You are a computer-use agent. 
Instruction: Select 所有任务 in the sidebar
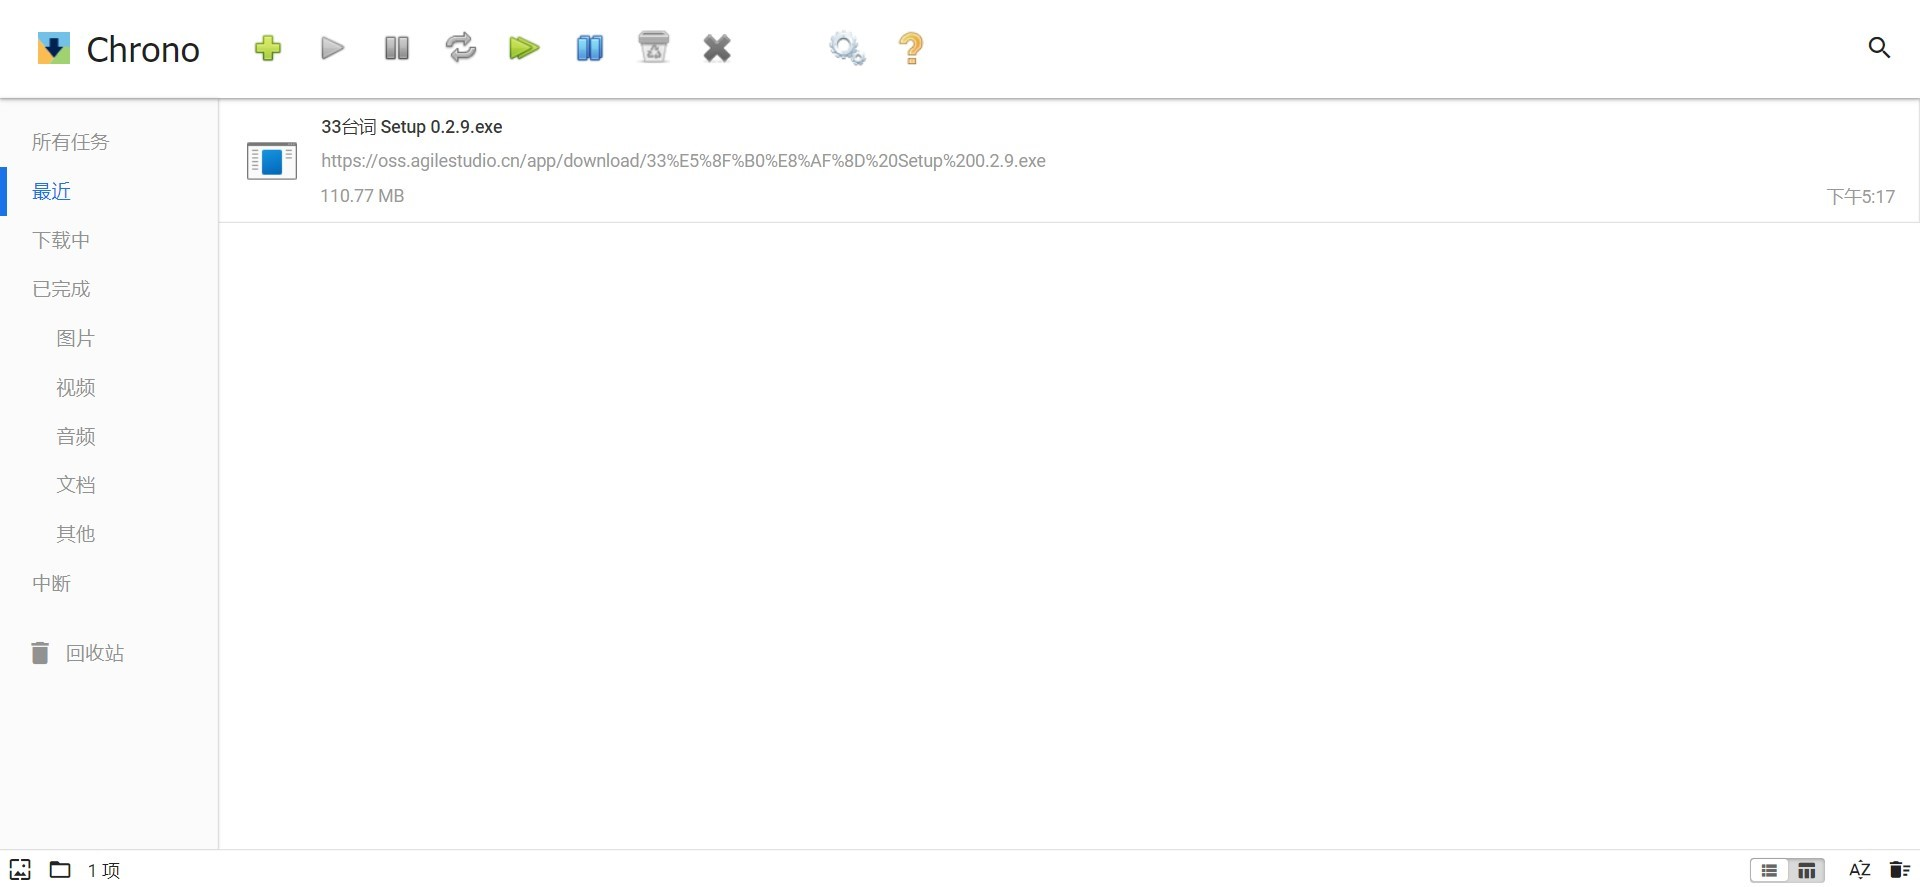(71, 142)
